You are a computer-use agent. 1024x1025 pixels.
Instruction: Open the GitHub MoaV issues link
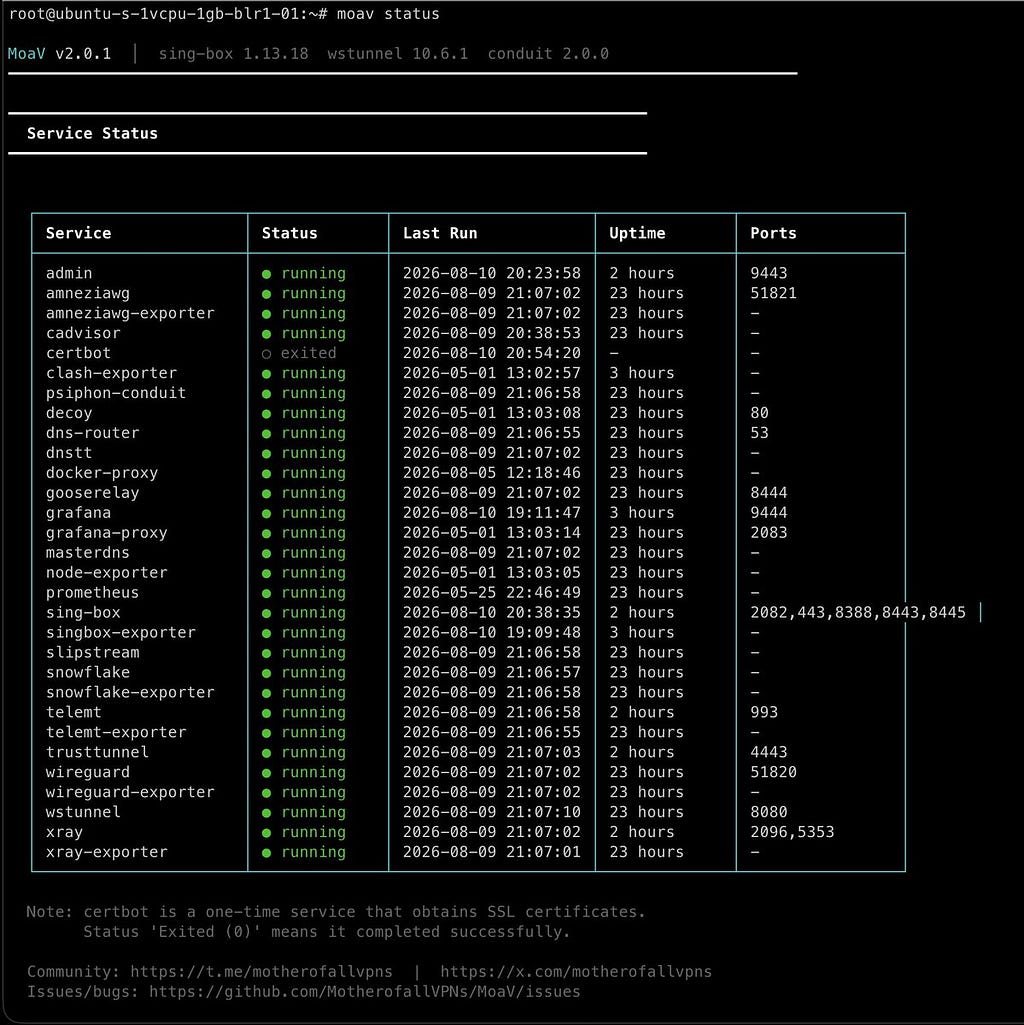[x=364, y=992]
